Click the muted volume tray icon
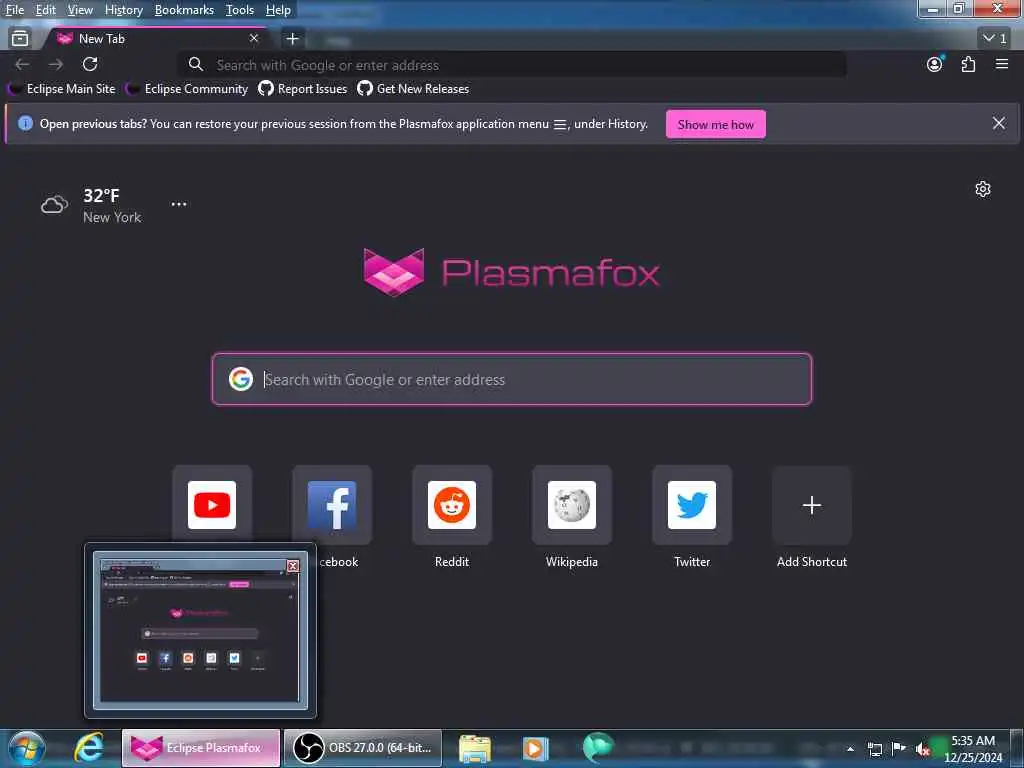 922,749
